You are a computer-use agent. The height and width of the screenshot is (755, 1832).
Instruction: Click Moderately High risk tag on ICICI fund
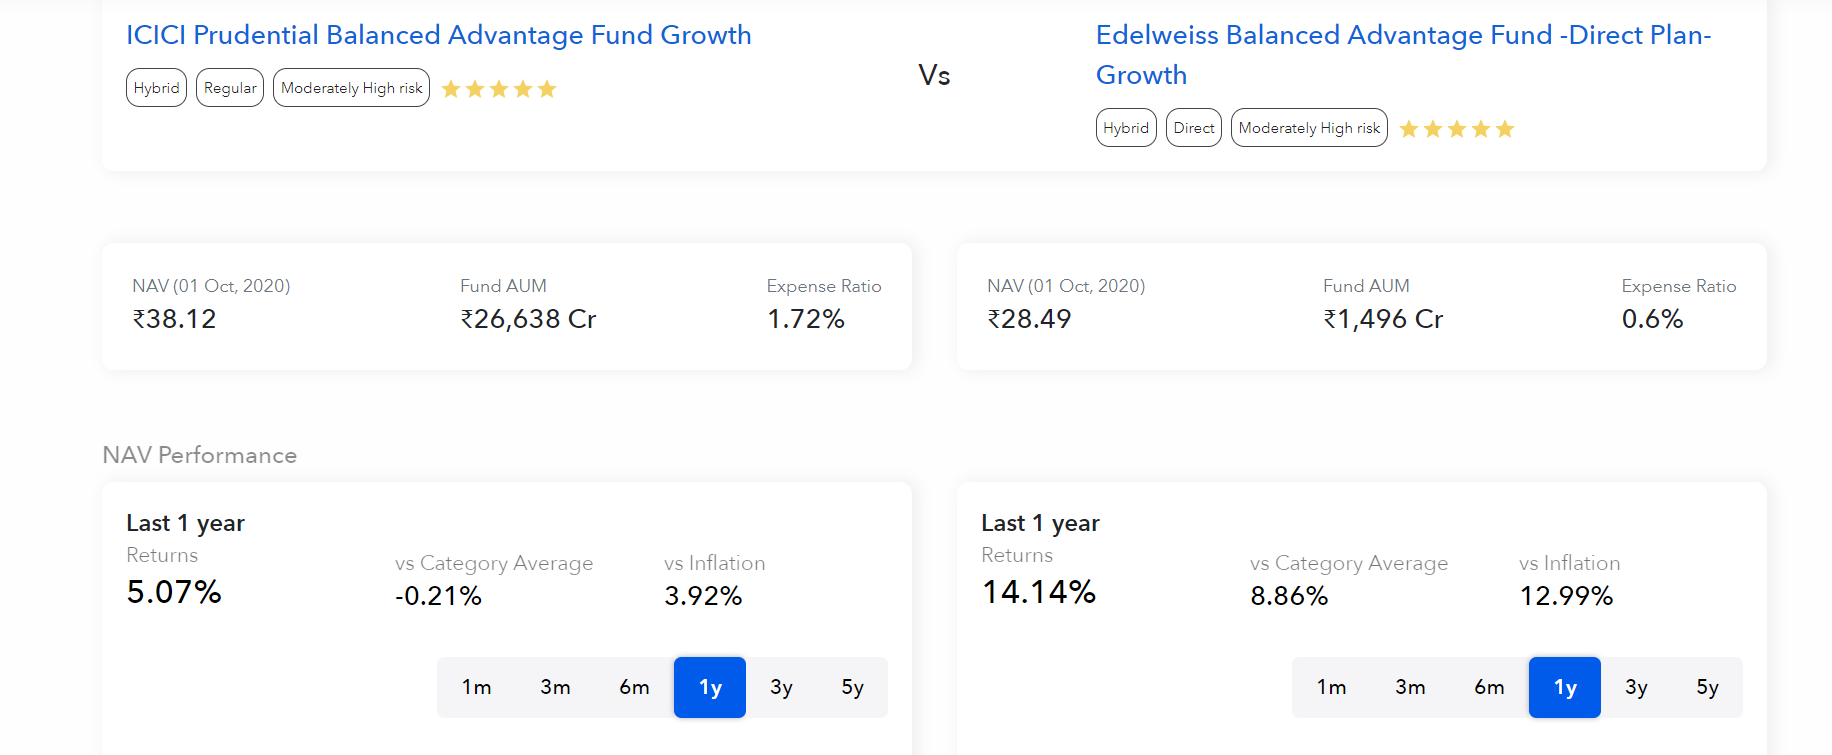[x=351, y=87]
